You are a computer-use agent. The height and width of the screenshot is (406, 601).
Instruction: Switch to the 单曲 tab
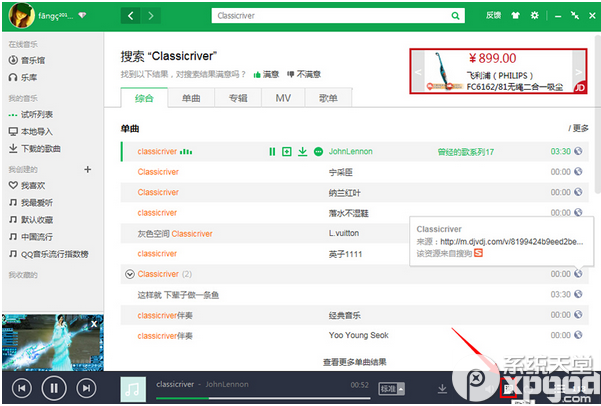(191, 98)
